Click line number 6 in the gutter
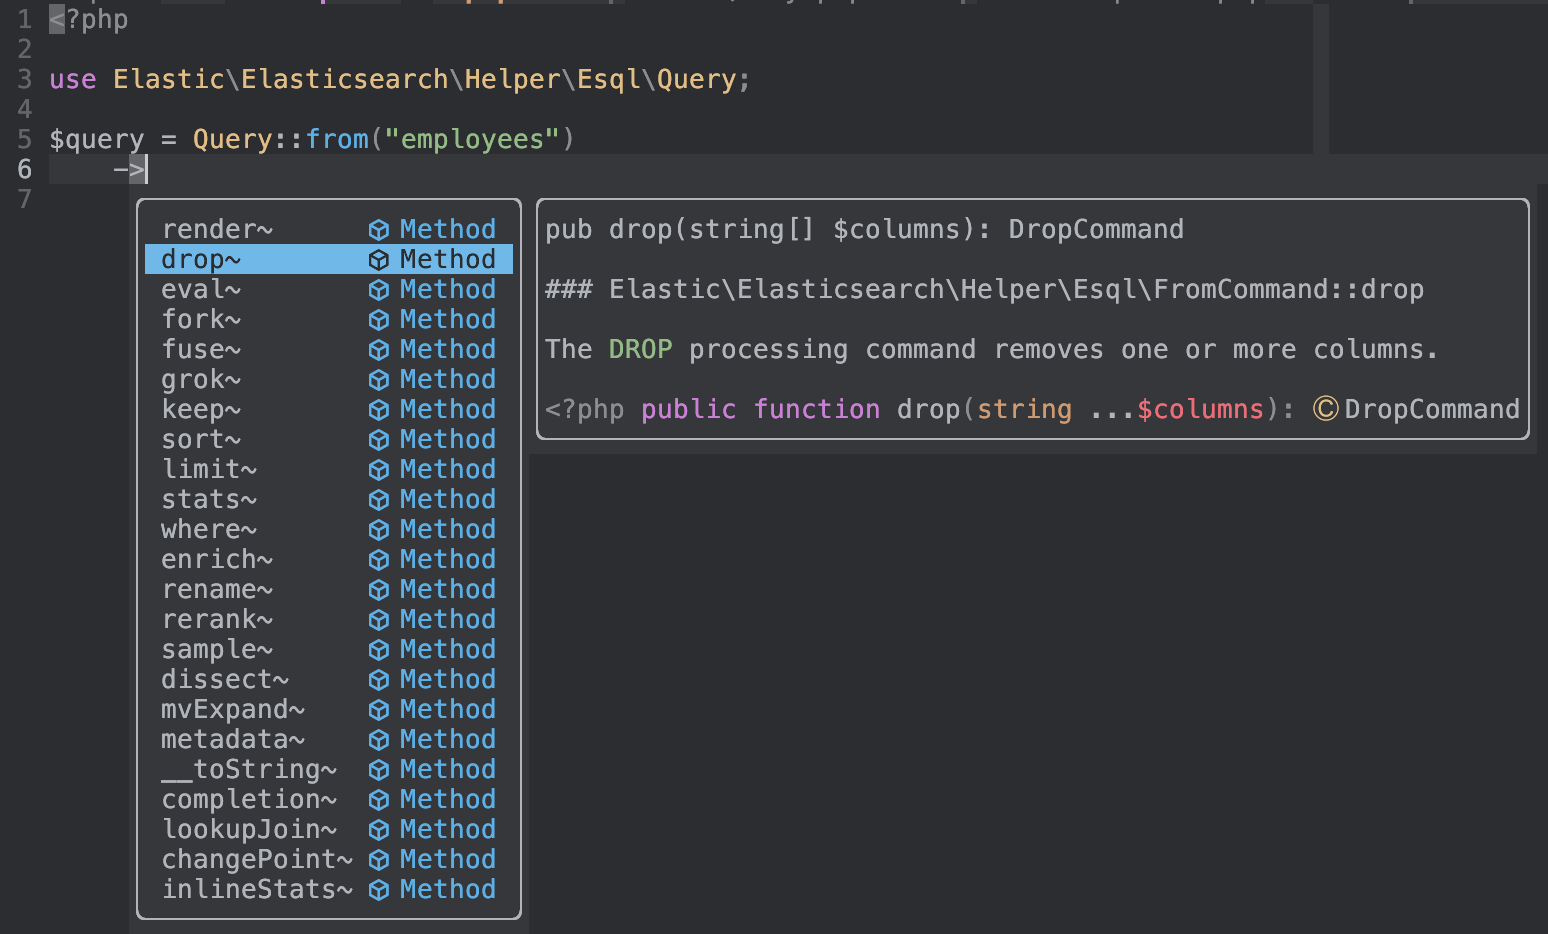This screenshot has height=934, width=1548. pos(25,169)
